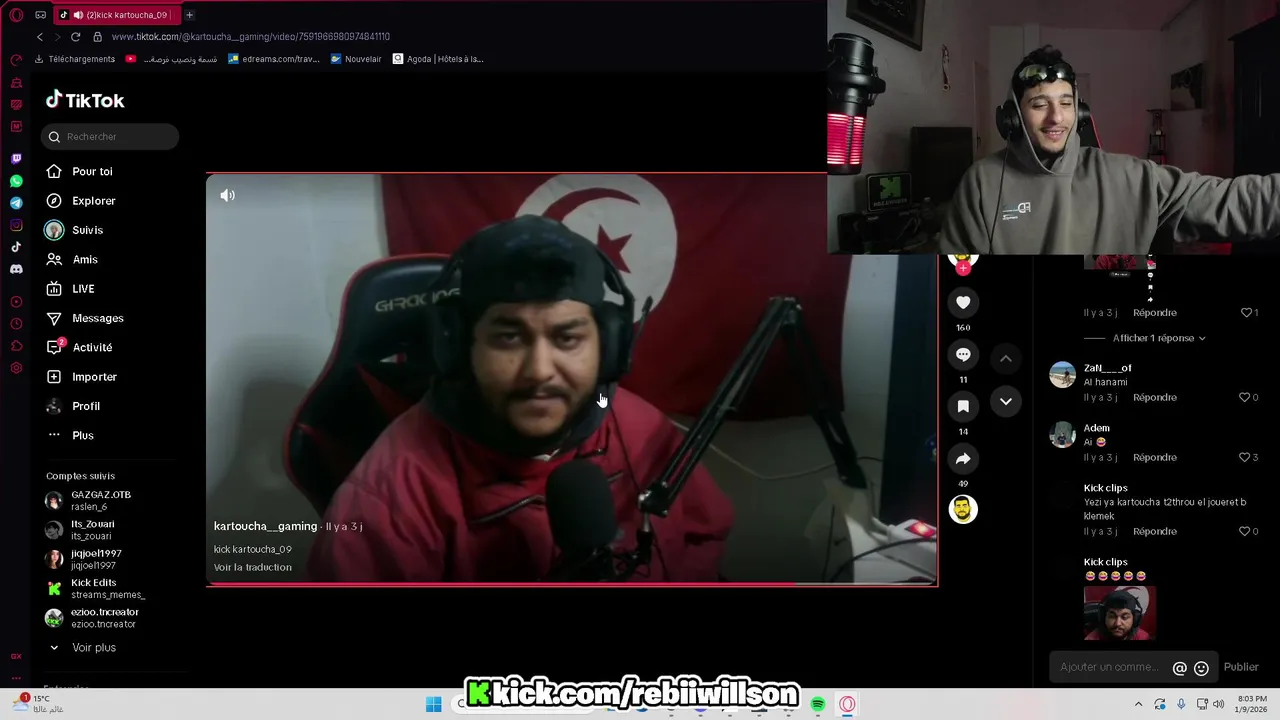This screenshot has height=720, width=1280.
Task: Open history clock icon in Opera sidebar
Action: tap(16, 324)
